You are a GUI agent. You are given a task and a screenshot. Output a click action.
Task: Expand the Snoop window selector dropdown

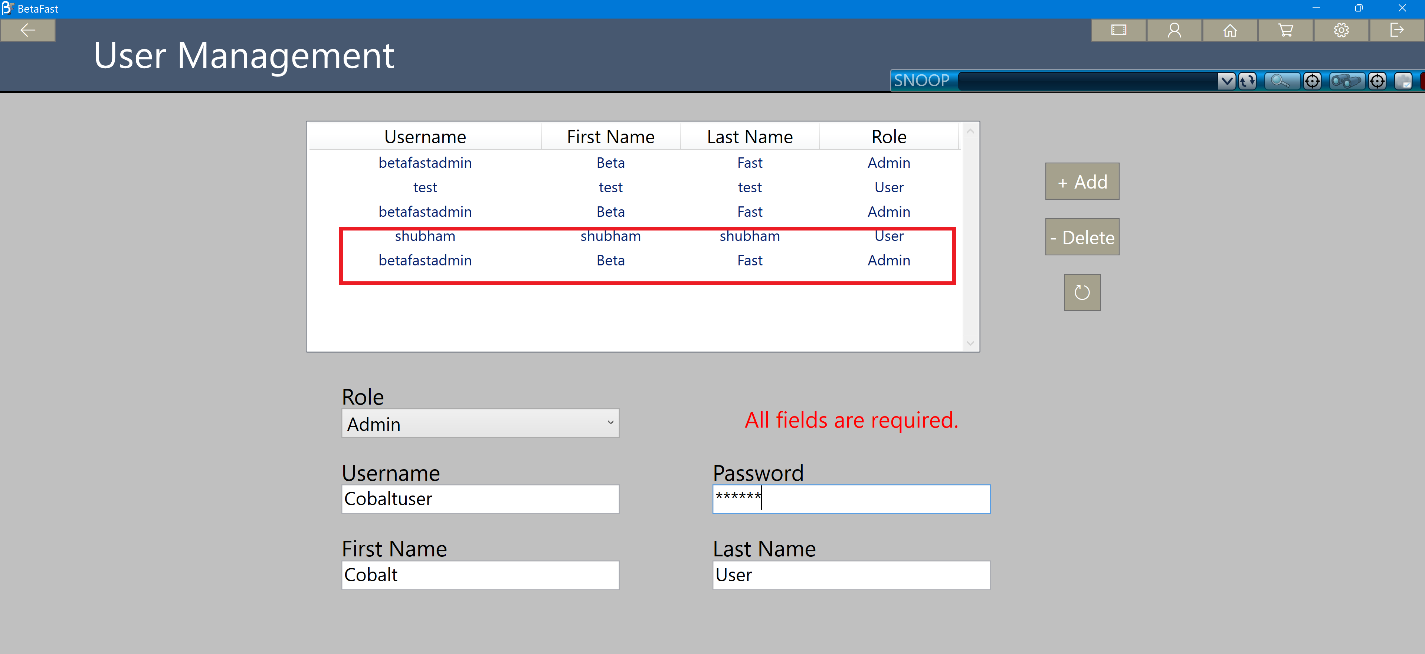pos(1227,81)
